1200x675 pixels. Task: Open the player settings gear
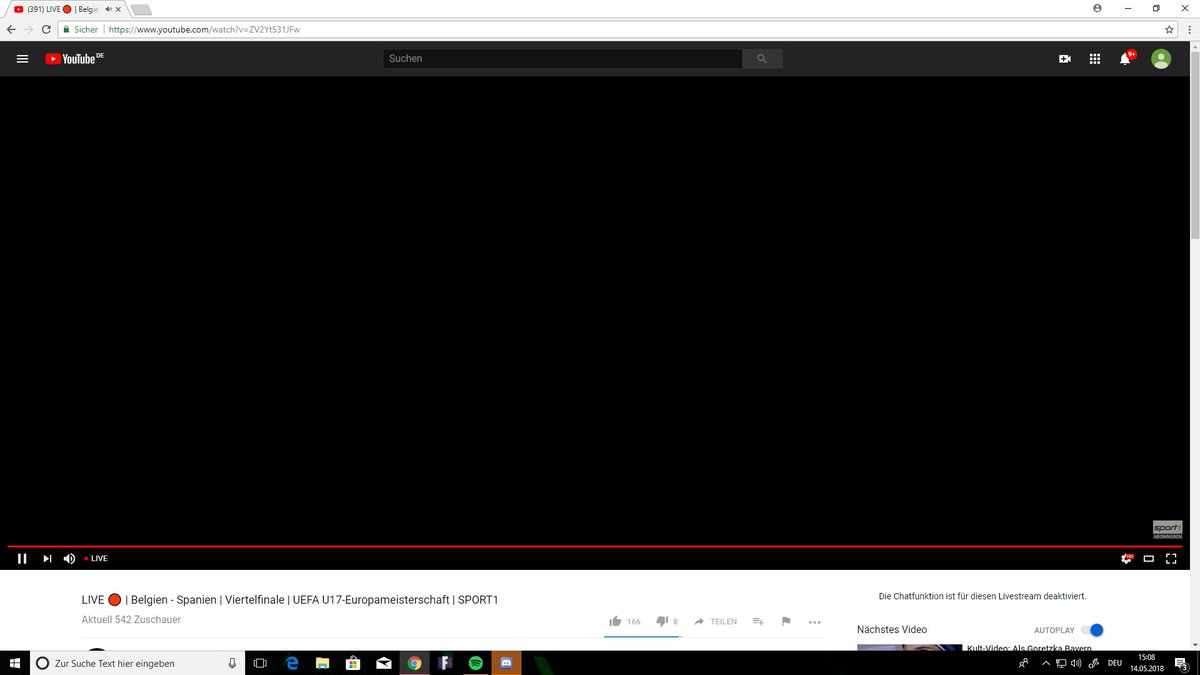tap(1127, 558)
